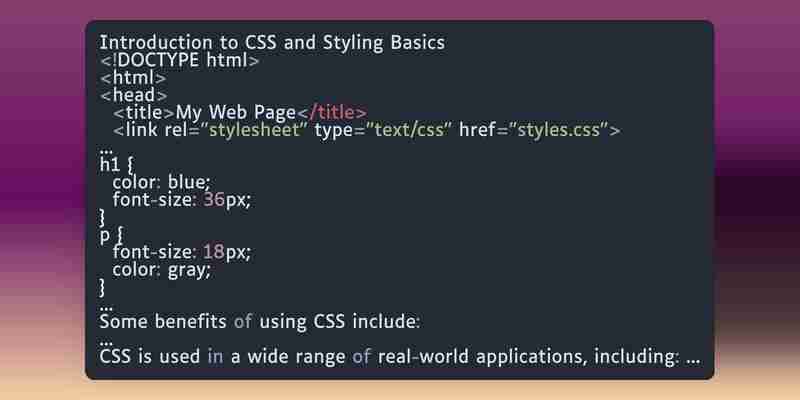
Task: Click the 'color: blue;' declaration
Action: pos(161,182)
